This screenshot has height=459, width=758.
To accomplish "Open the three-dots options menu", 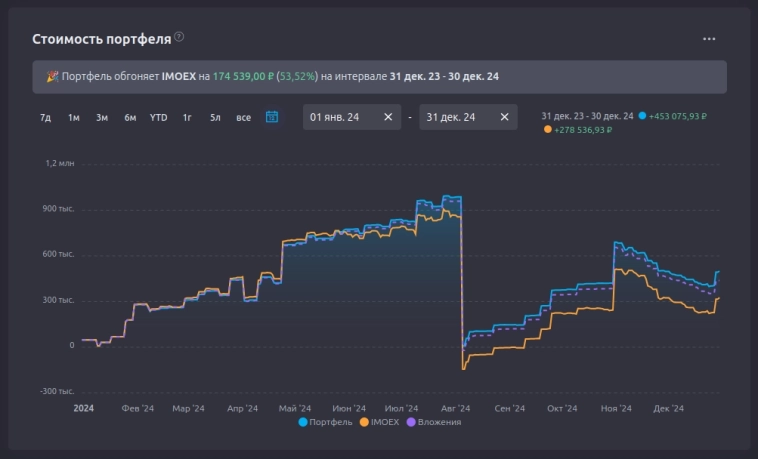I will coord(709,39).
